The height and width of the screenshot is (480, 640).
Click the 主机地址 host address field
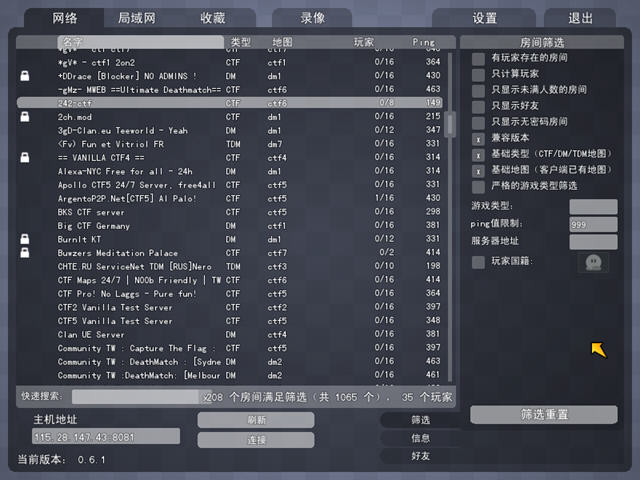(106, 436)
